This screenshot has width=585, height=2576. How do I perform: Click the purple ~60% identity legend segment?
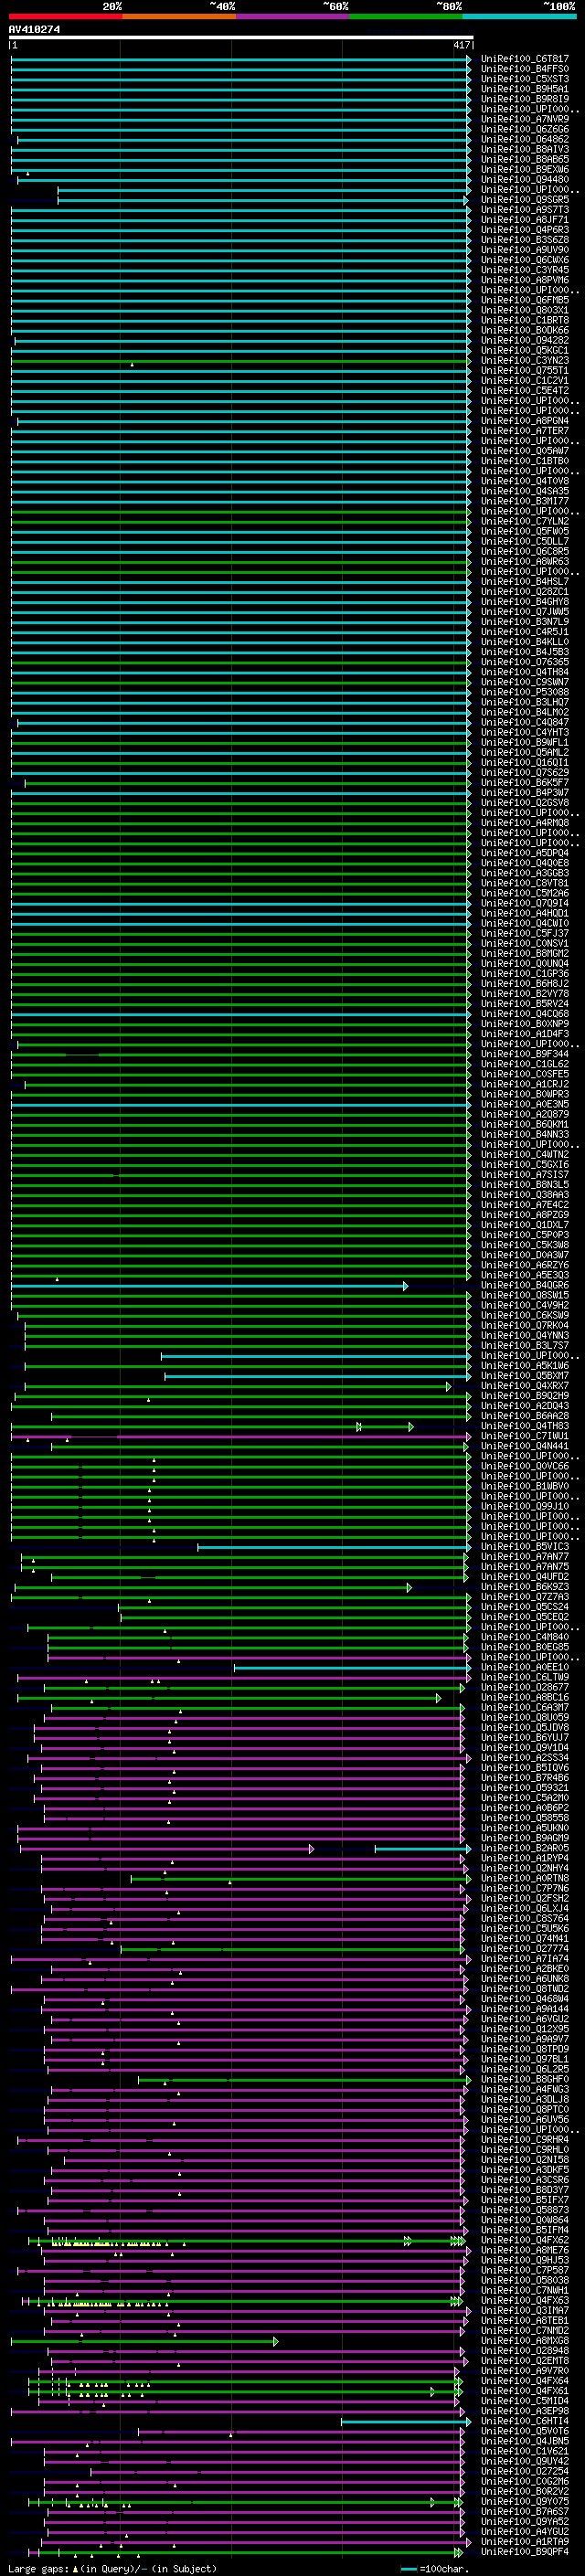tap(292, 16)
